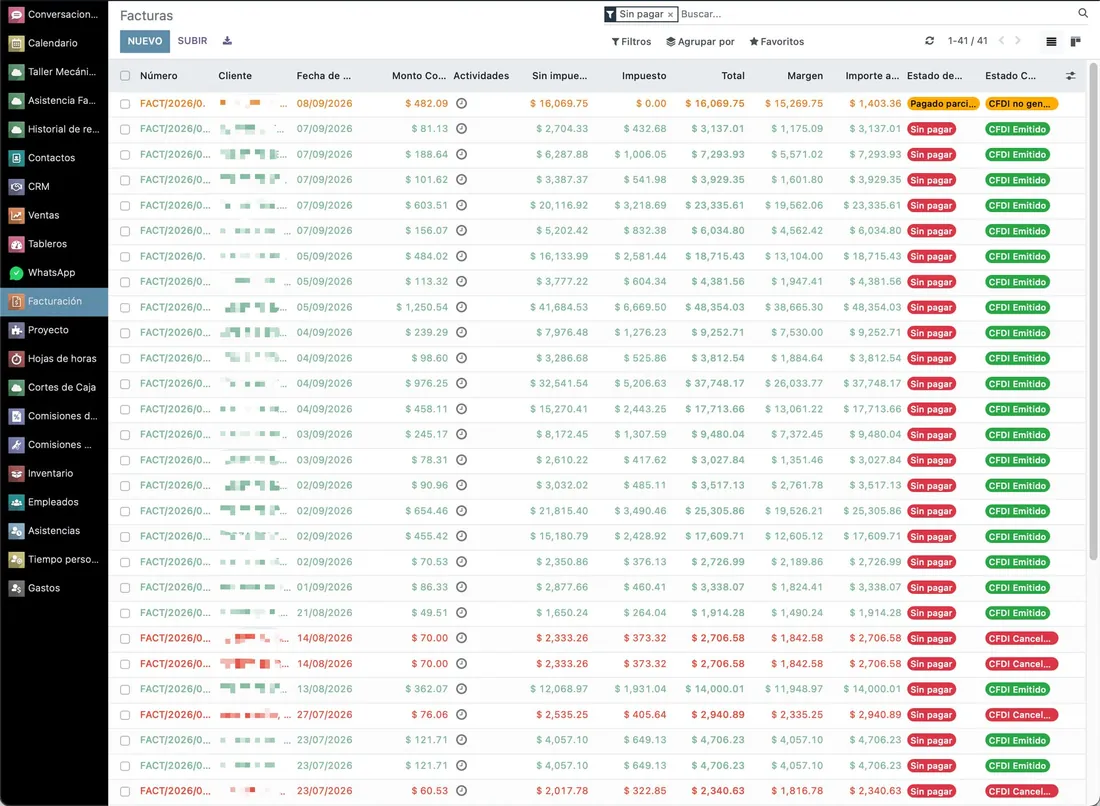
Task: Click the Buscar search field
Action: [876, 13]
